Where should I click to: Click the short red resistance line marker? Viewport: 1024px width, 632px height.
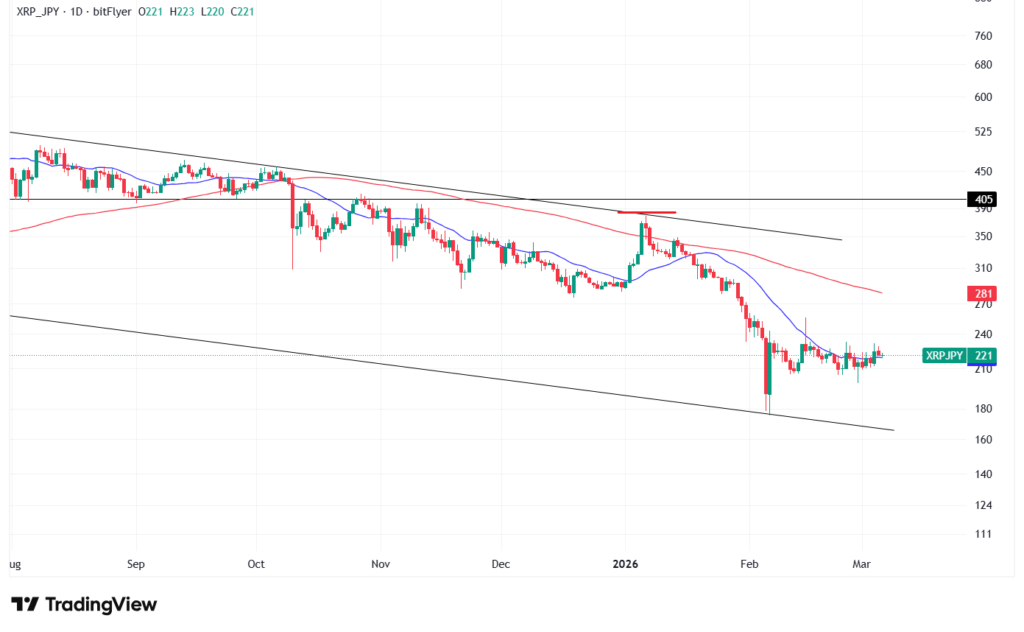click(x=647, y=212)
